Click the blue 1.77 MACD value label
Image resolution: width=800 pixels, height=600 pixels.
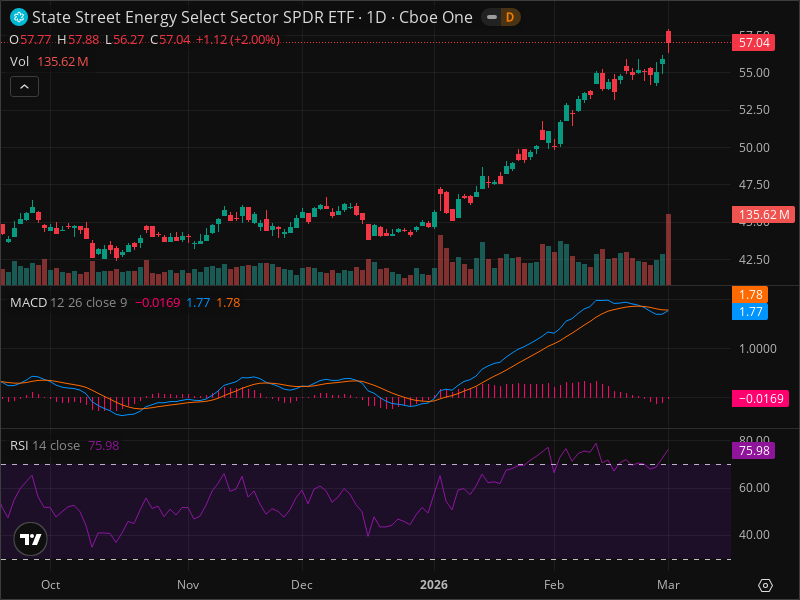point(750,312)
